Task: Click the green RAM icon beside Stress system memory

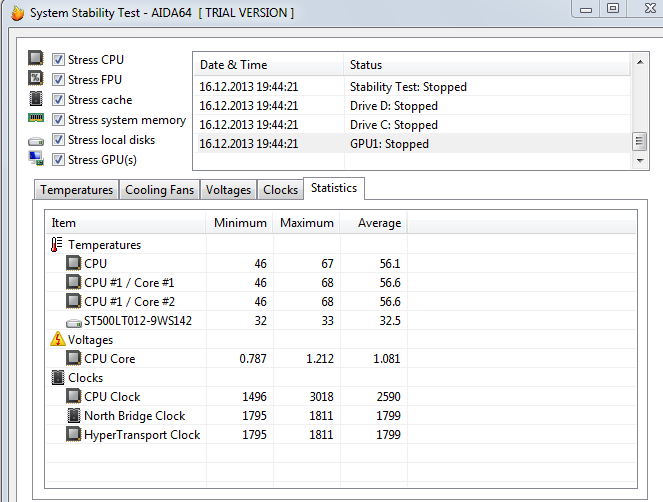Action: coord(36,118)
